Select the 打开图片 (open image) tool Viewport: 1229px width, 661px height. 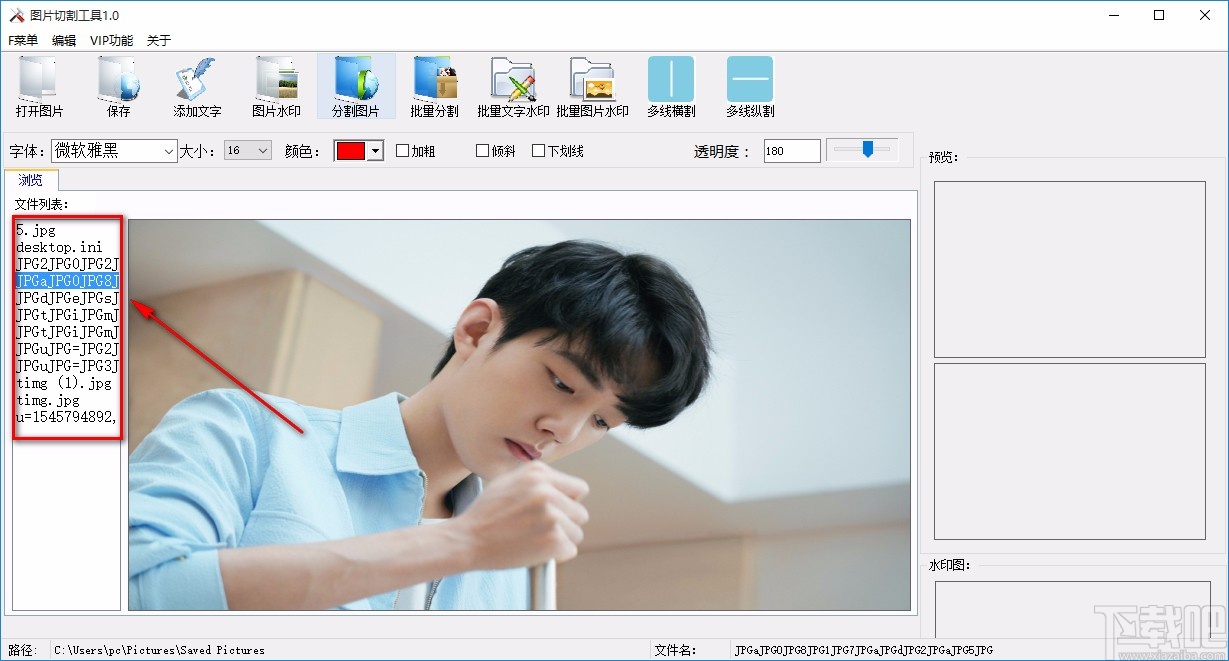39,87
